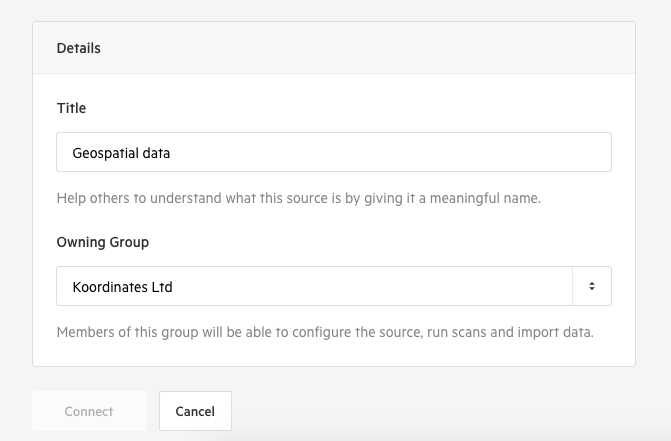Click the Connect button
Image resolution: width=671 pixels, height=441 pixels.
click(x=89, y=411)
